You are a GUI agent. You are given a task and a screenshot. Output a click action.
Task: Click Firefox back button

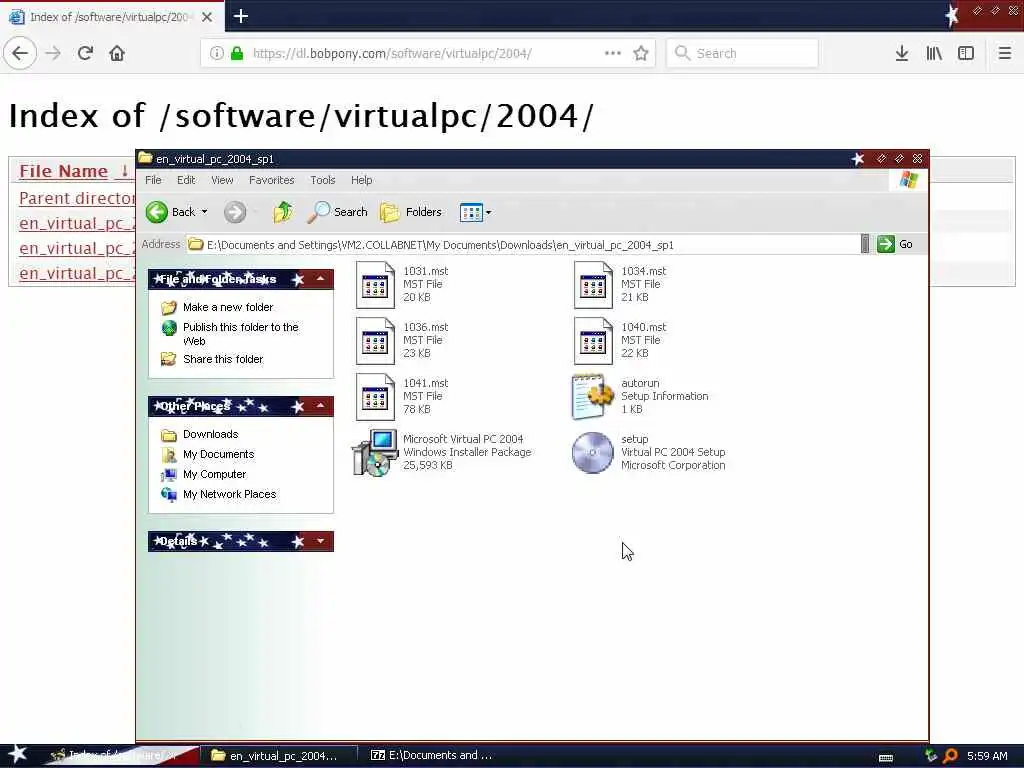point(20,53)
